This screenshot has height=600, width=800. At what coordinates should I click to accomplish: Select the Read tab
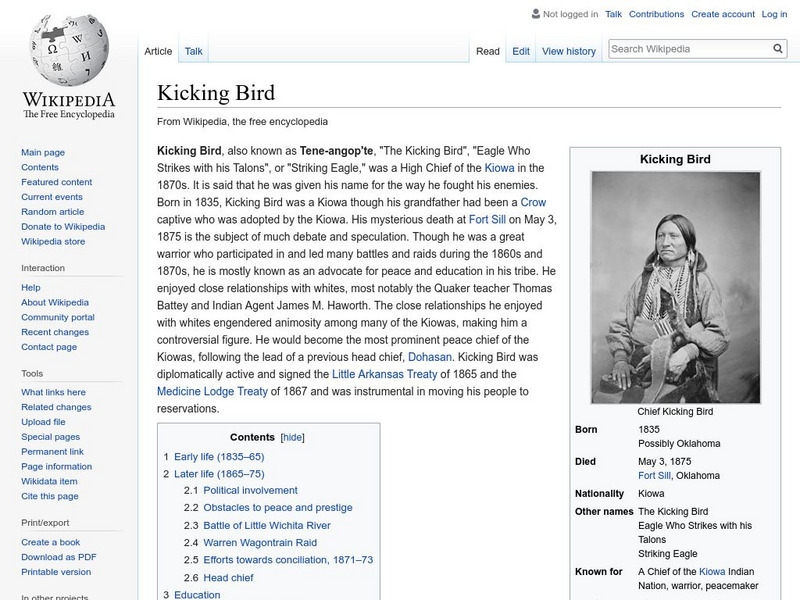[x=488, y=51]
